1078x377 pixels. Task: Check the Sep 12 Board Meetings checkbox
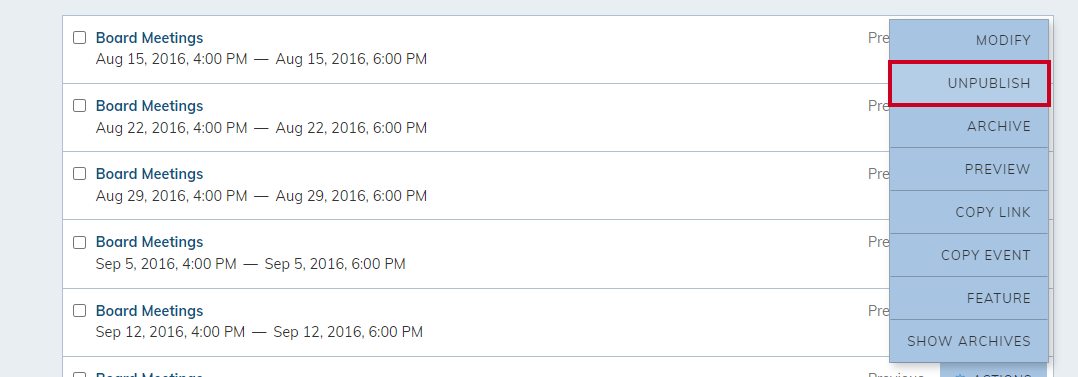point(80,310)
